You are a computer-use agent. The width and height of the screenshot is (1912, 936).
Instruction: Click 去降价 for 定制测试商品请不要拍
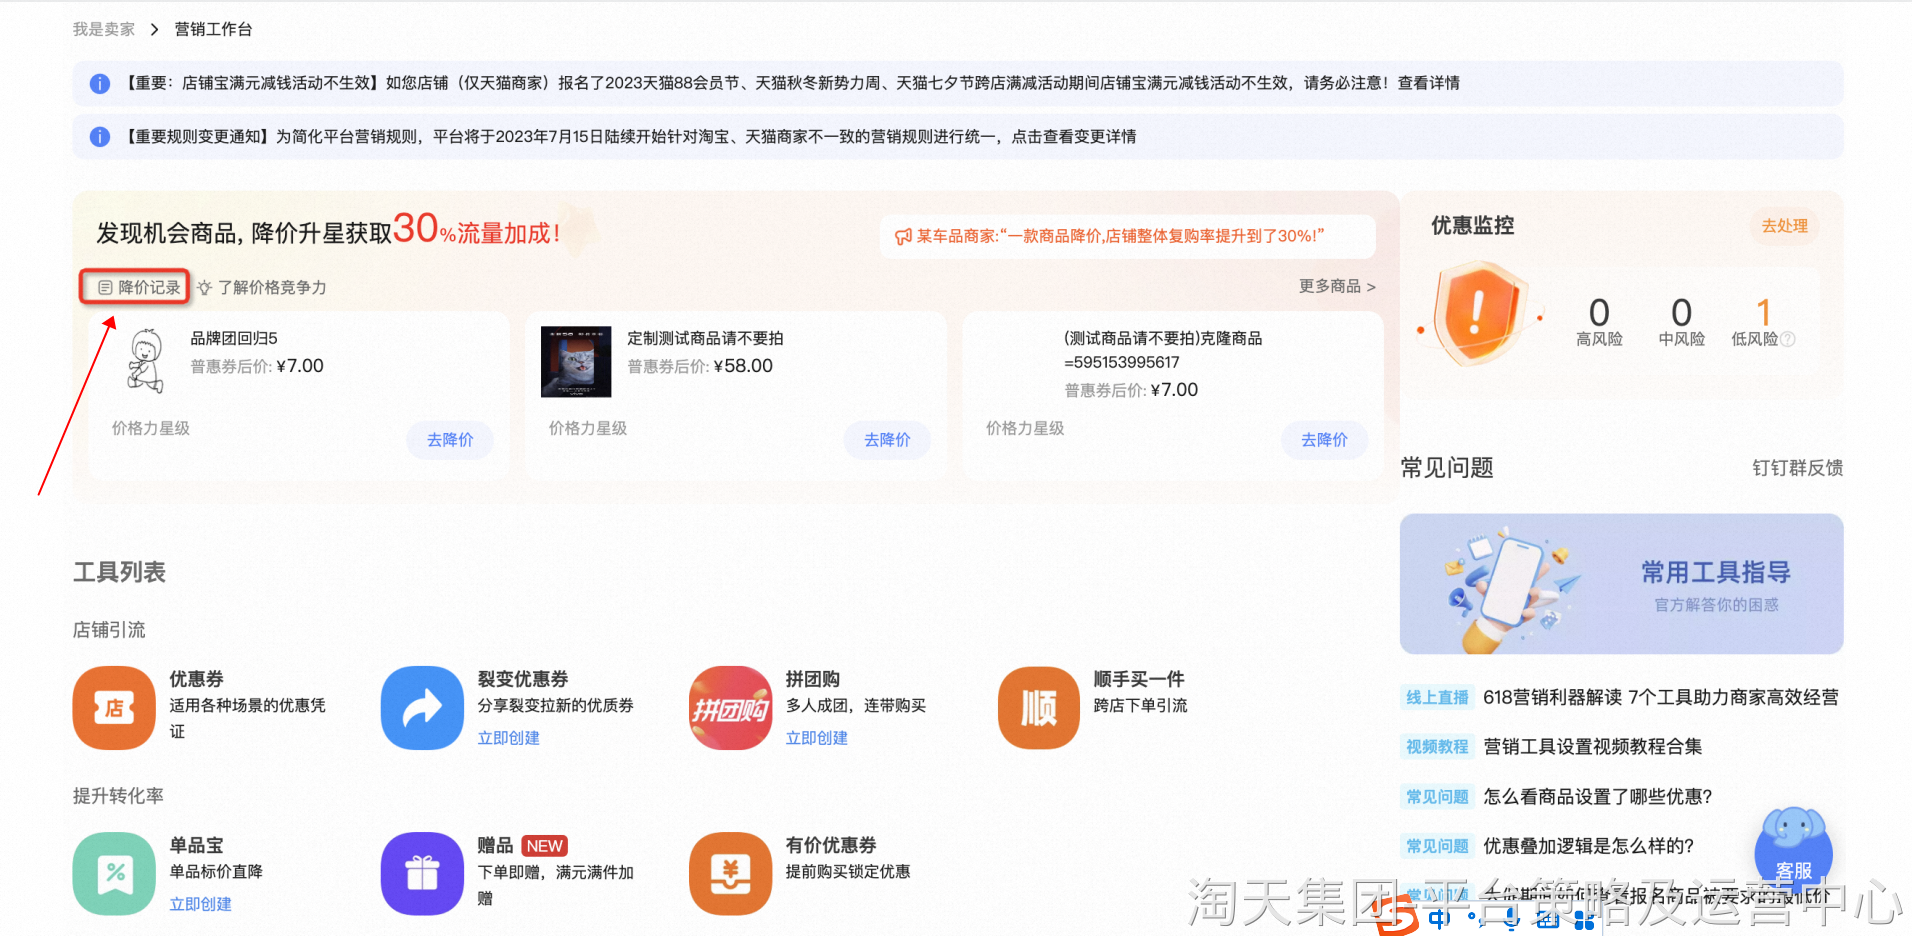[x=887, y=440]
